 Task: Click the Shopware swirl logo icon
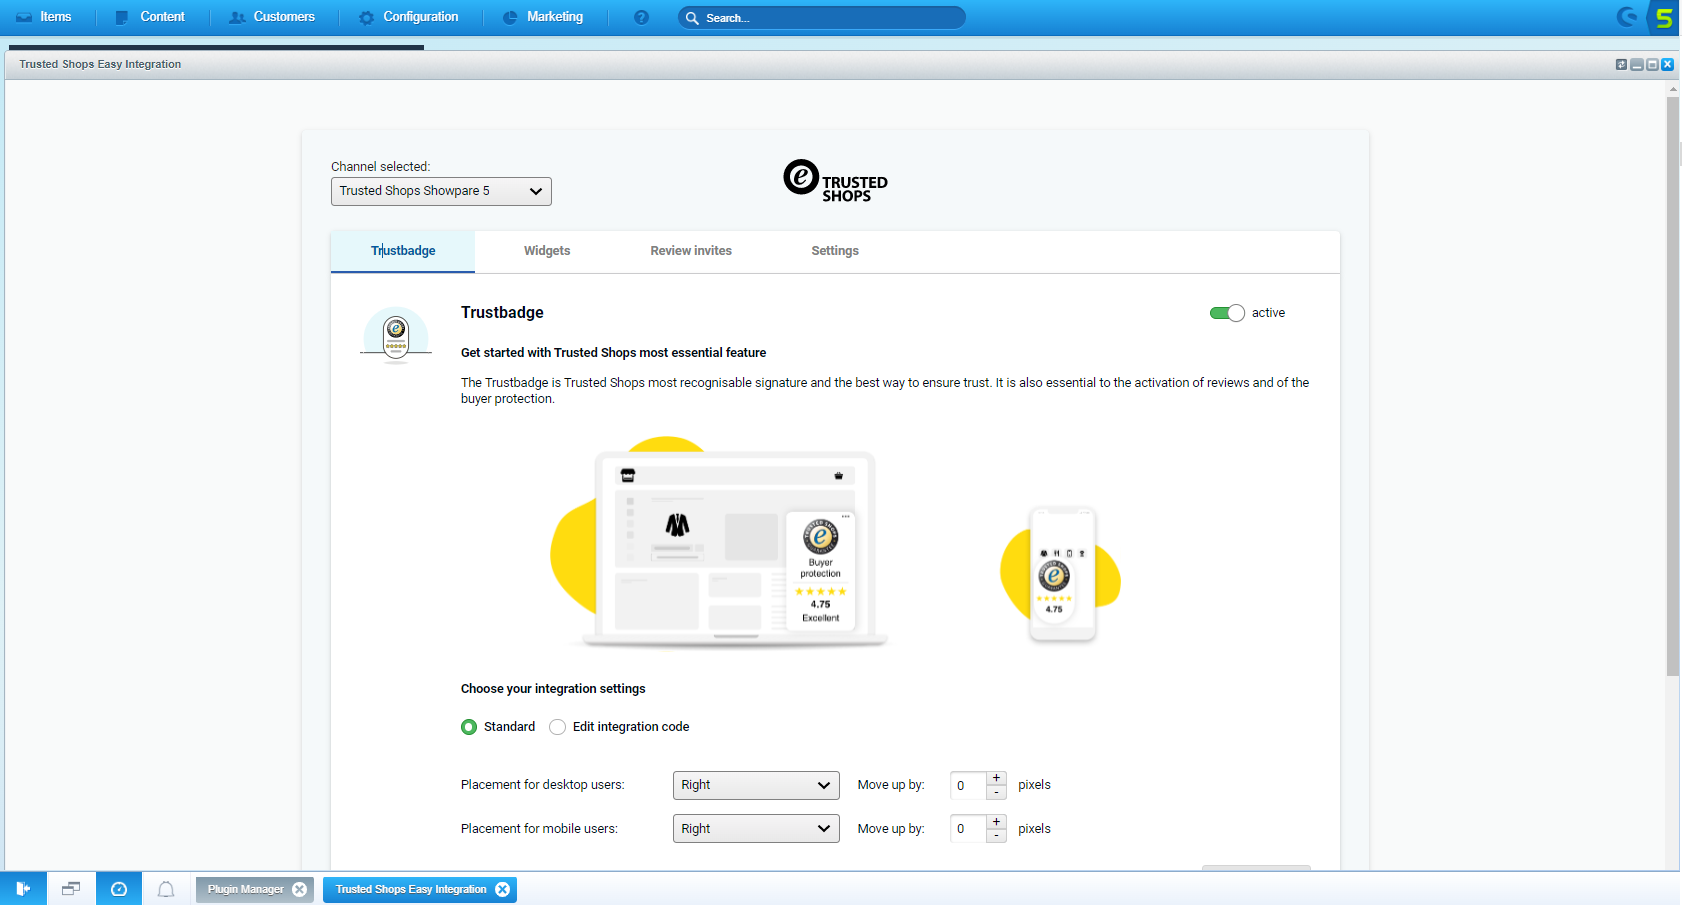click(x=1628, y=17)
